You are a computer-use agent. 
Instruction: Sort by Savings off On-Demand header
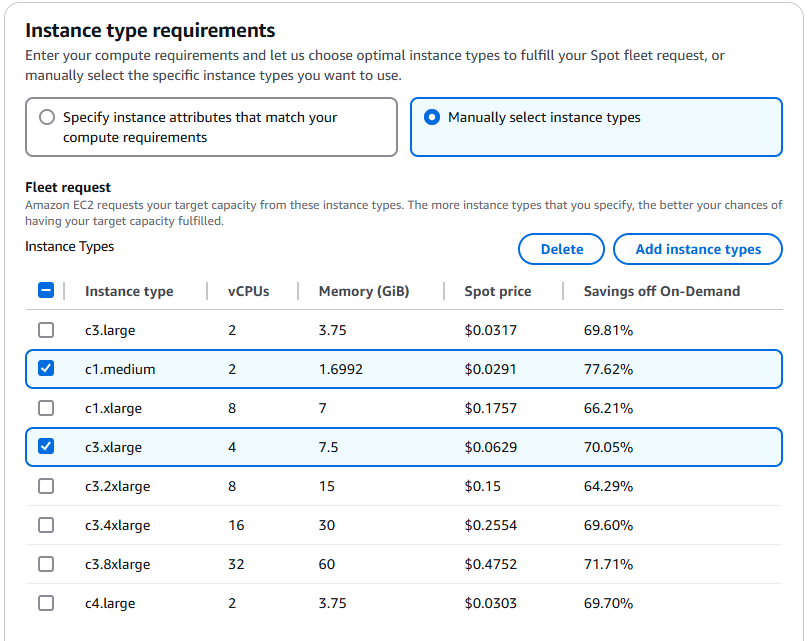click(x=662, y=291)
